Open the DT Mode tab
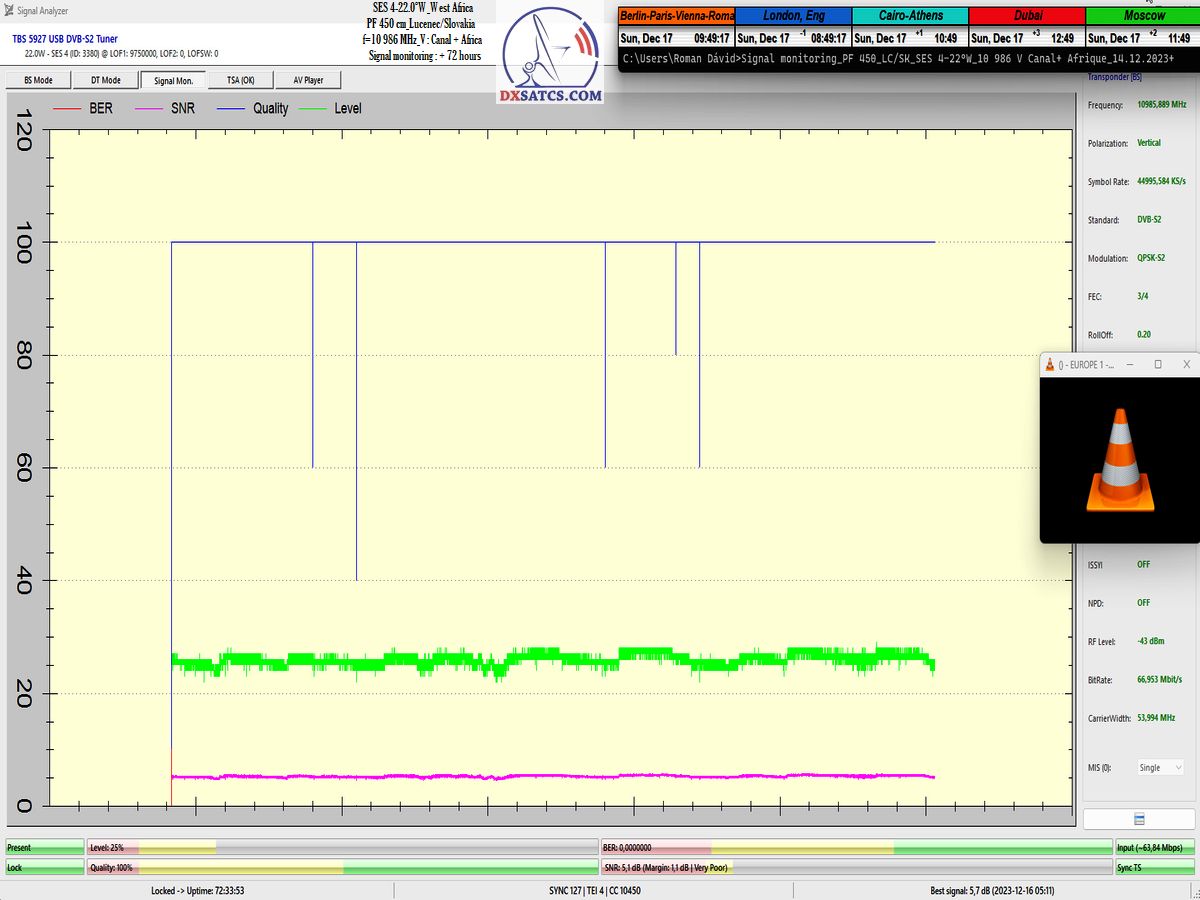Image resolution: width=1200 pixels, height=900 pixels. click(x=105, y=80)
